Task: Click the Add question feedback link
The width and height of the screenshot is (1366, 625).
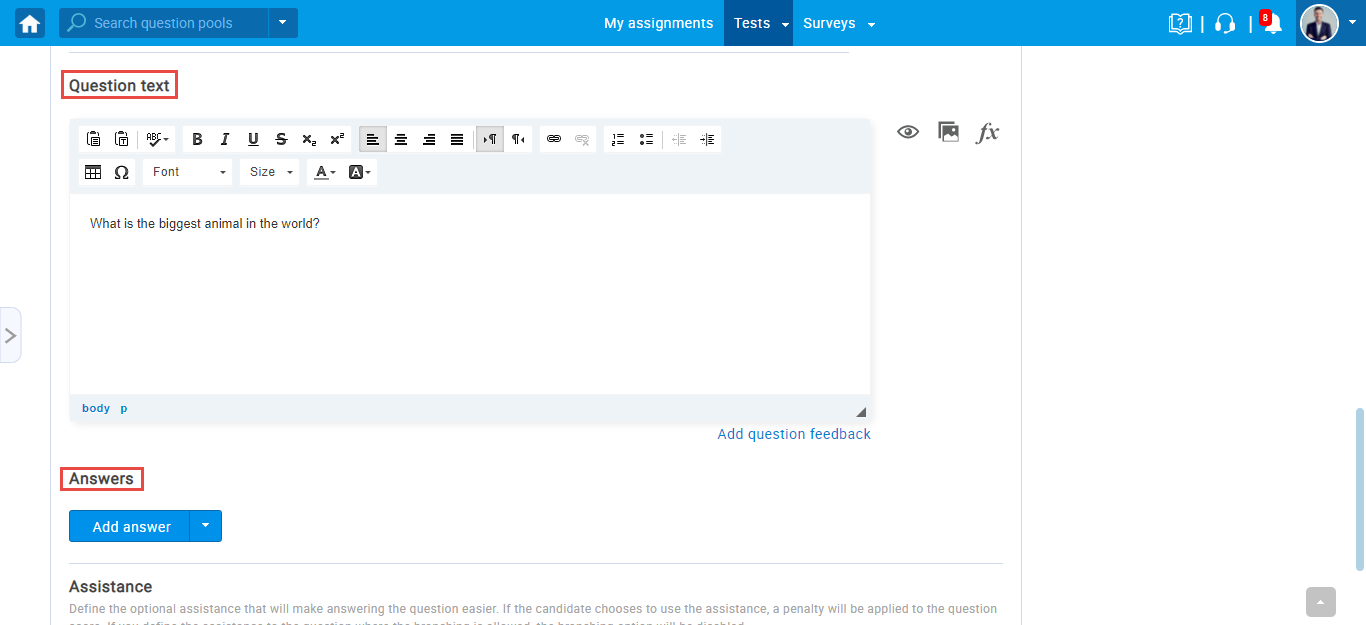Action: point(794,434)
